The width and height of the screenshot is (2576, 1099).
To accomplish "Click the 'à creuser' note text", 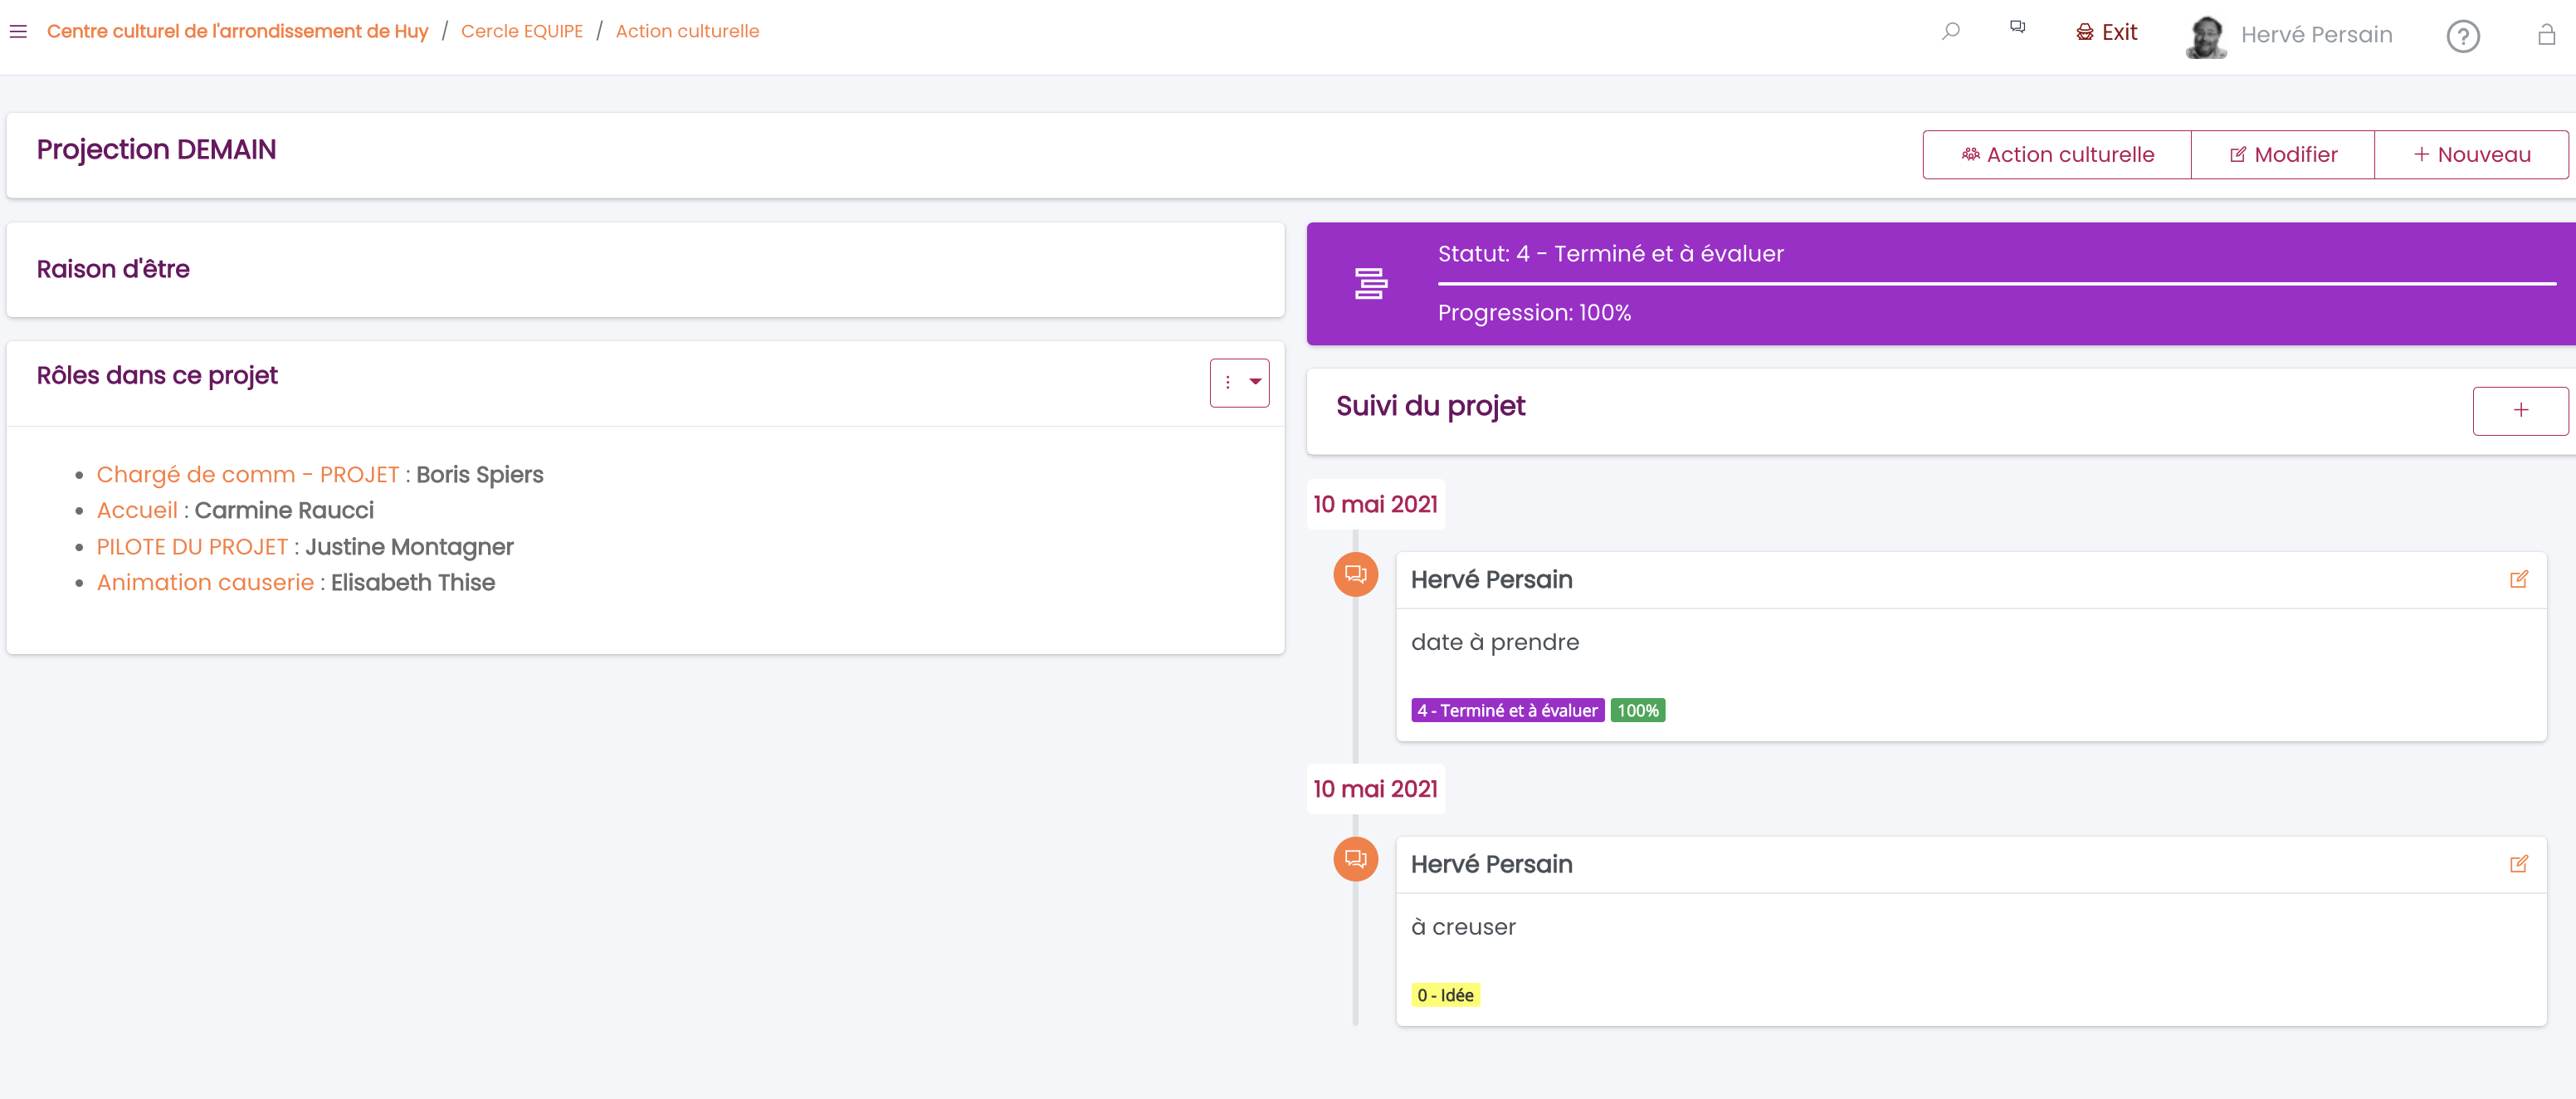I will tap(1463, 928).
